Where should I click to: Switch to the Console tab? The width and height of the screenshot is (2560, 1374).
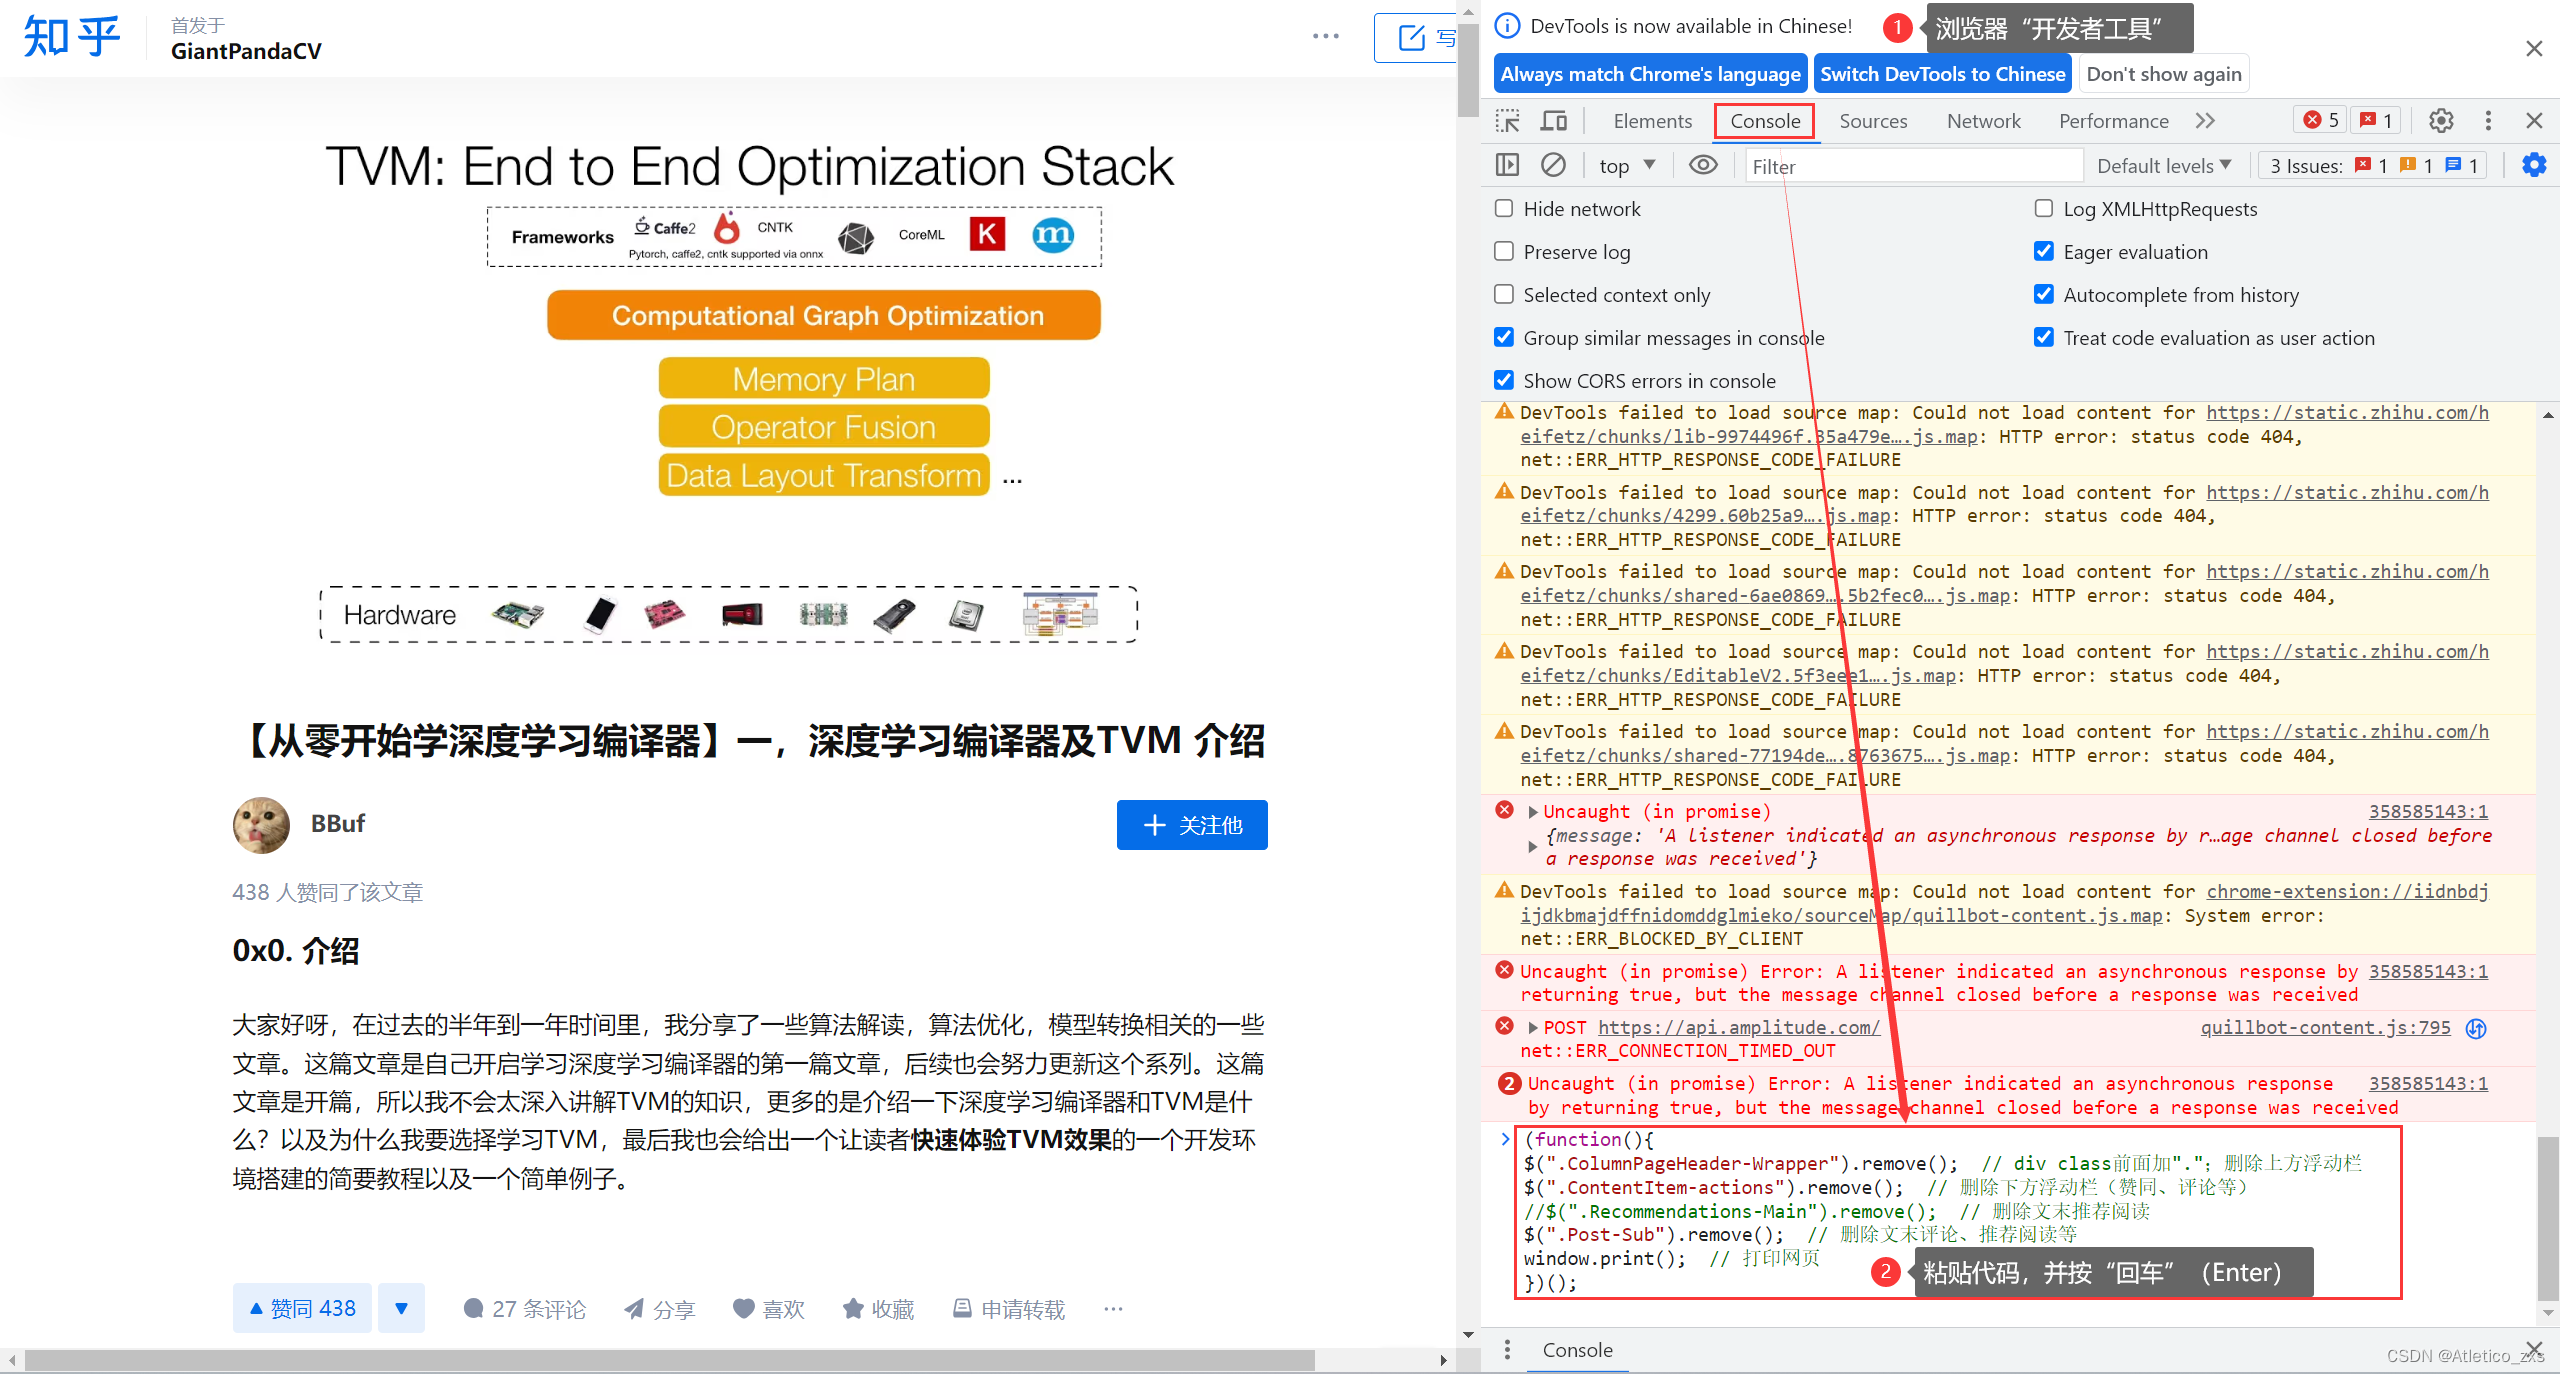[1765, 121]
